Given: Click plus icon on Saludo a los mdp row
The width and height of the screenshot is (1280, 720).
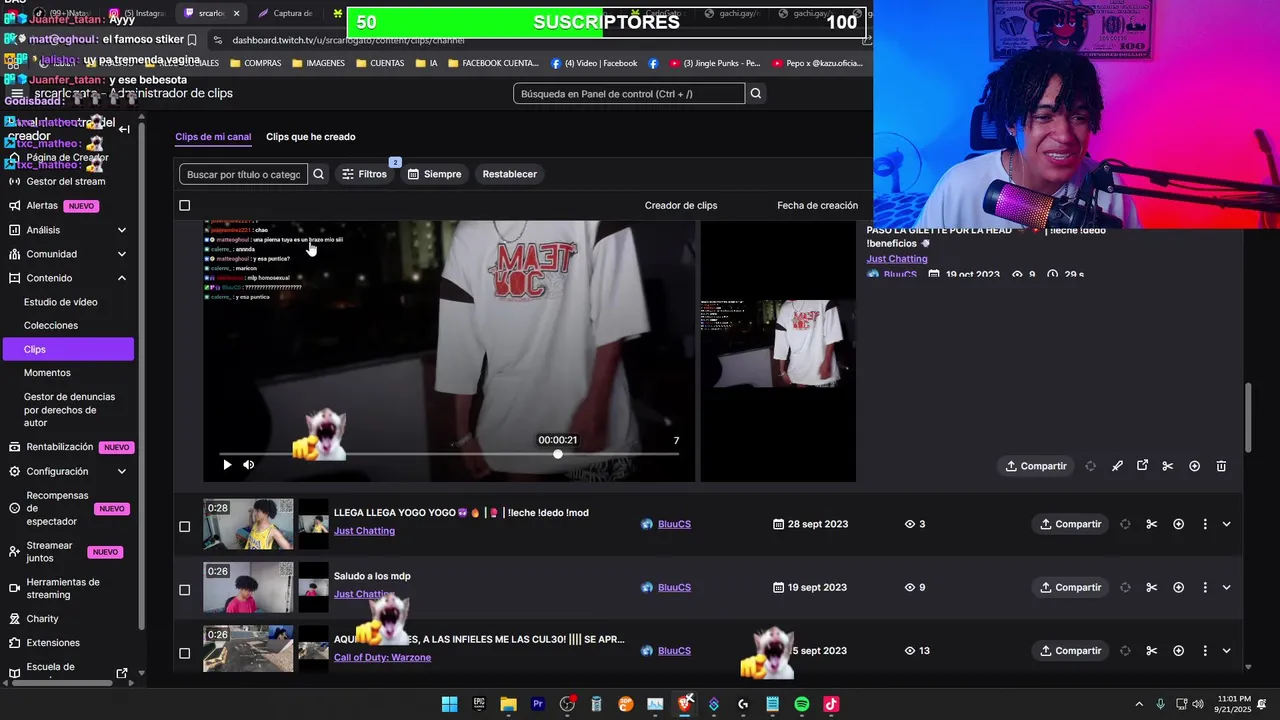Looking at the screenshot, I should pyautogui.click(x=1178, y=587).
